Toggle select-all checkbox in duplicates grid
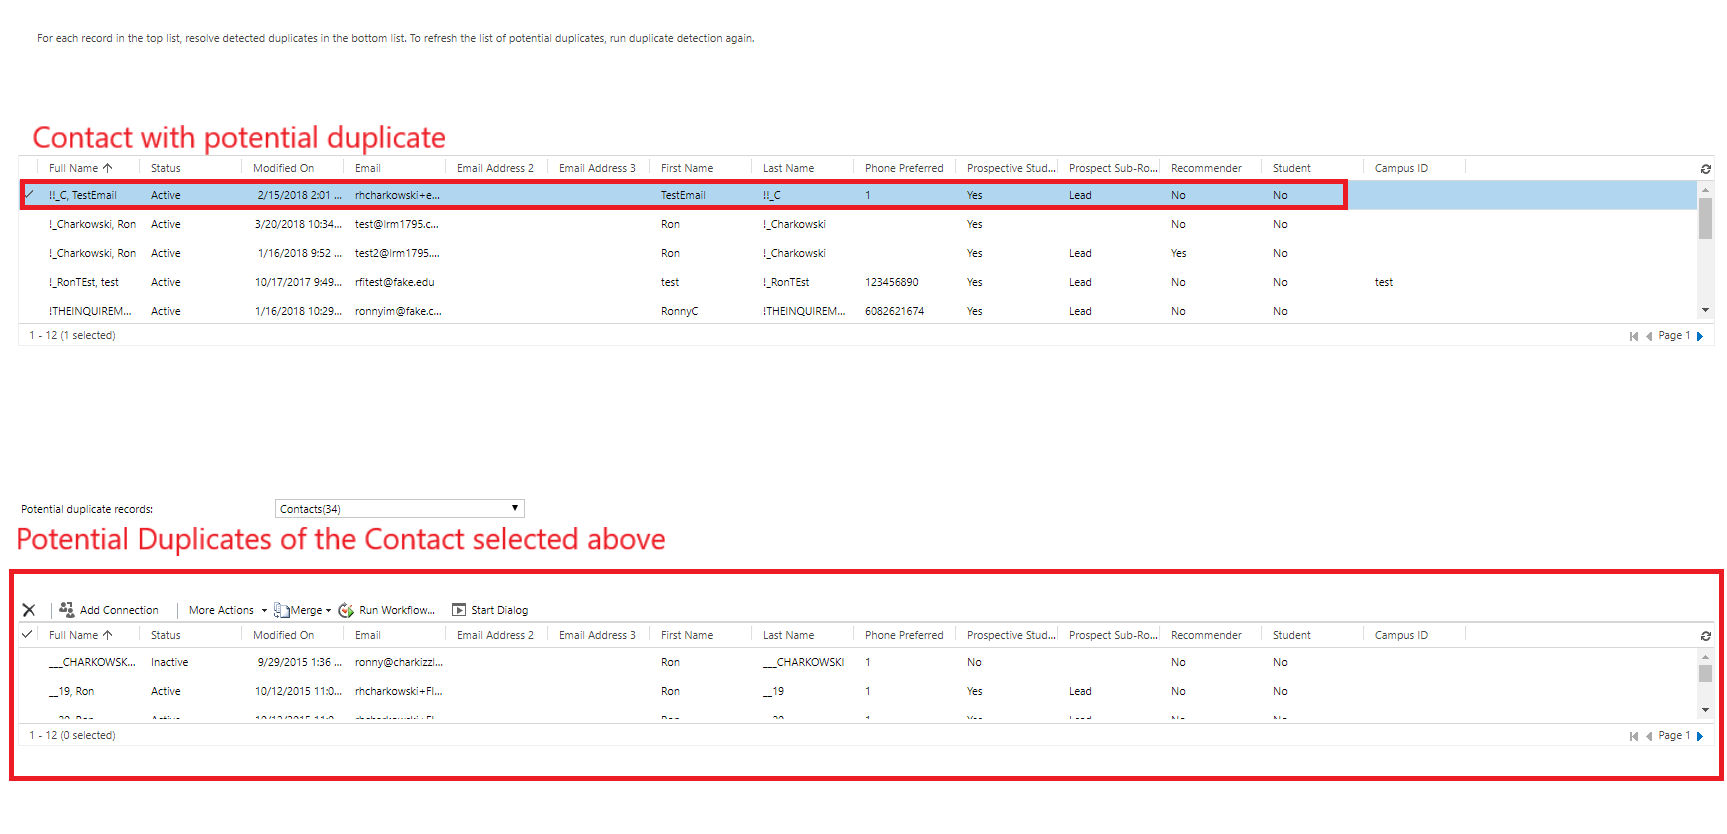Viewport: 1727px width, 834px height. pyautogui.click(x=28, y=635)
